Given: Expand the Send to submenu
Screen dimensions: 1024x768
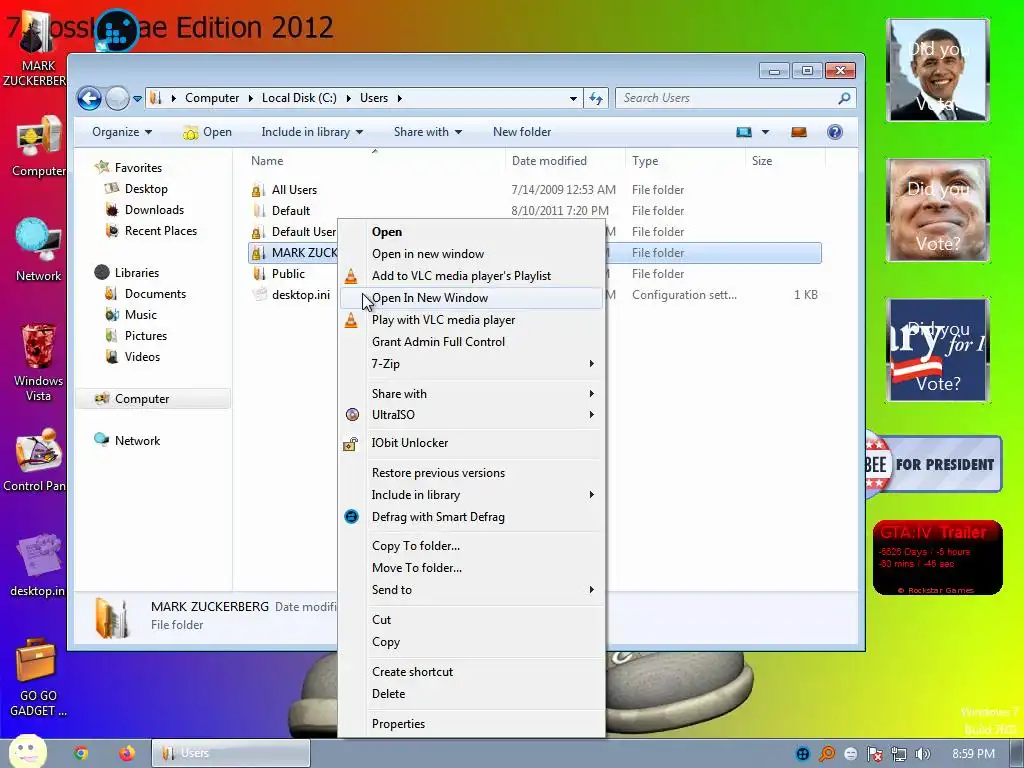Looking at the screenshot, I should [472, 590].
